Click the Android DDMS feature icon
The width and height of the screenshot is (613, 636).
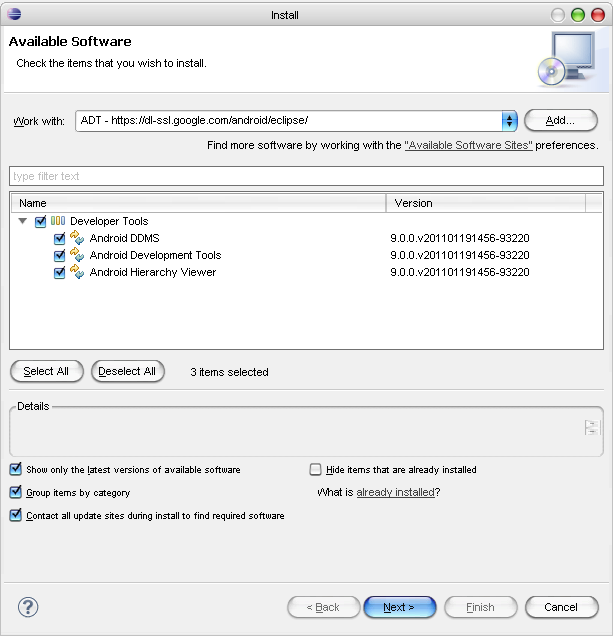coord(77,238)
